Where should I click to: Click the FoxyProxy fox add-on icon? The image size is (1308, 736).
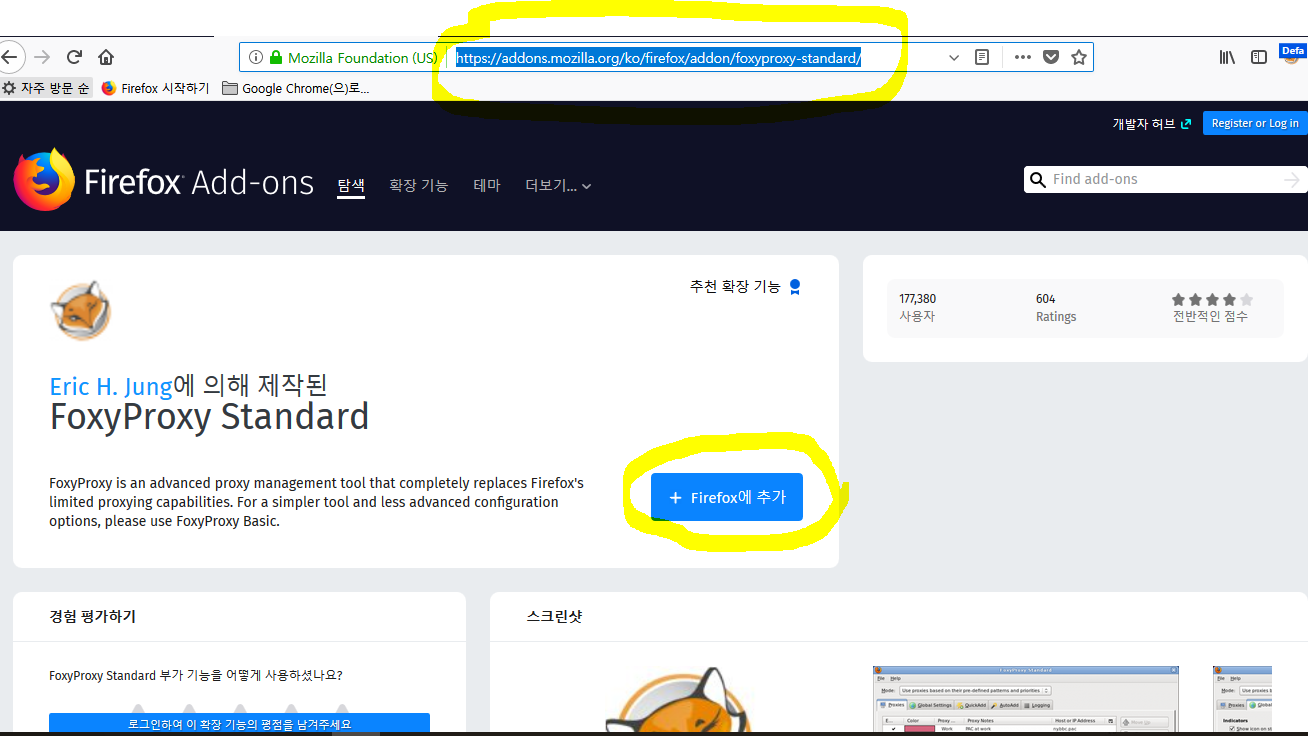click(81, 311)
